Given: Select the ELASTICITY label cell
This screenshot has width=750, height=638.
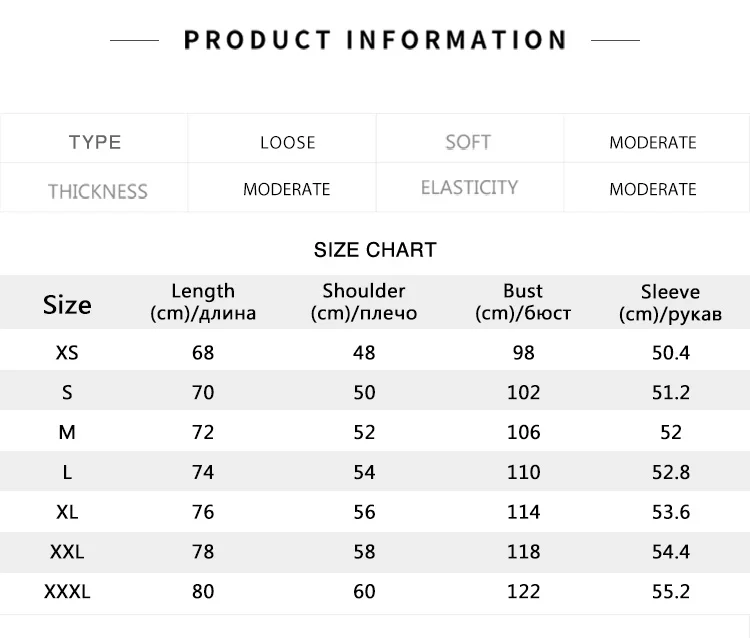Looking at the screenshot, I should click(x=469, y=188).
